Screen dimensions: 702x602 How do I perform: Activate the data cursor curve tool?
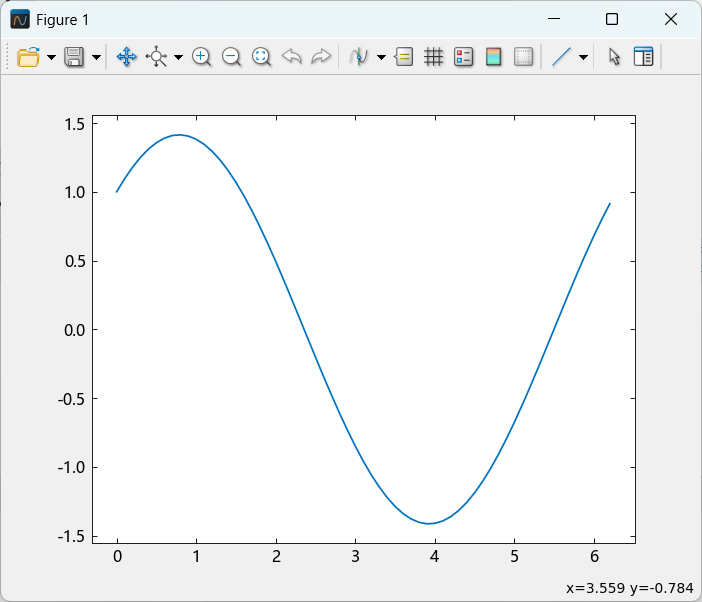359,57
